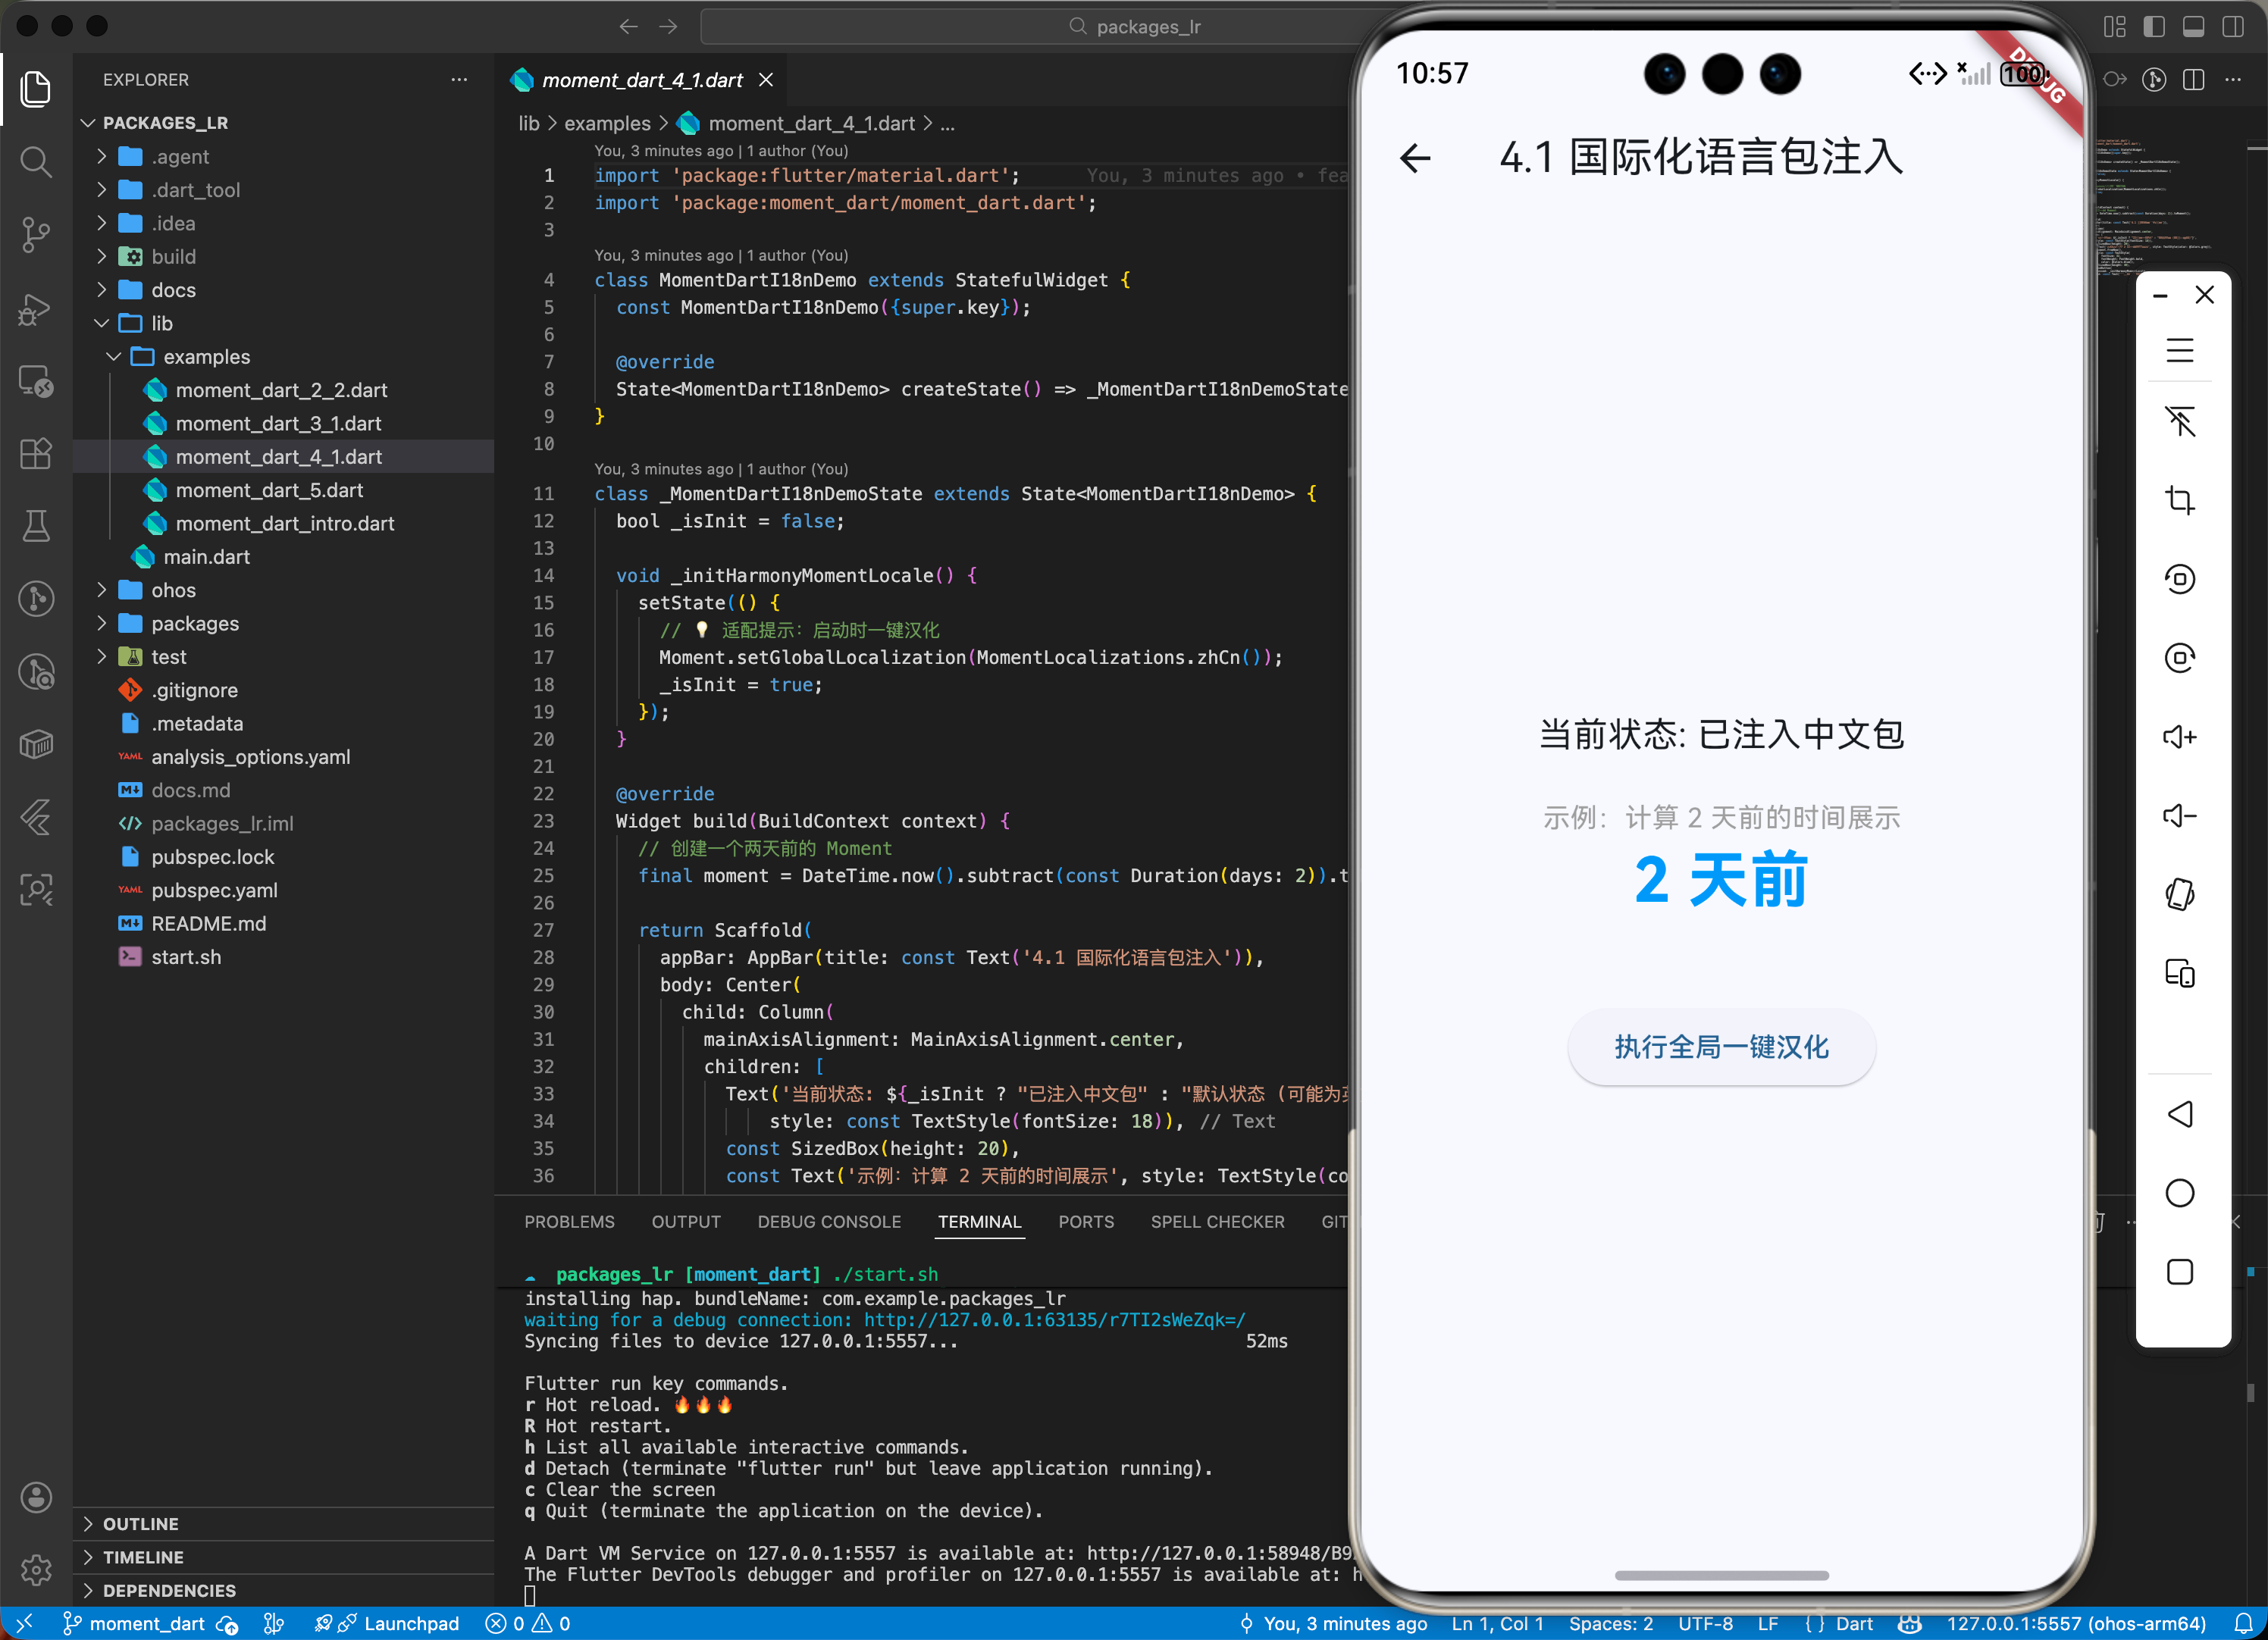2268x1640 pixels.
Task: Click the emulator volume up icon
Action: [x=2179, y=737]
